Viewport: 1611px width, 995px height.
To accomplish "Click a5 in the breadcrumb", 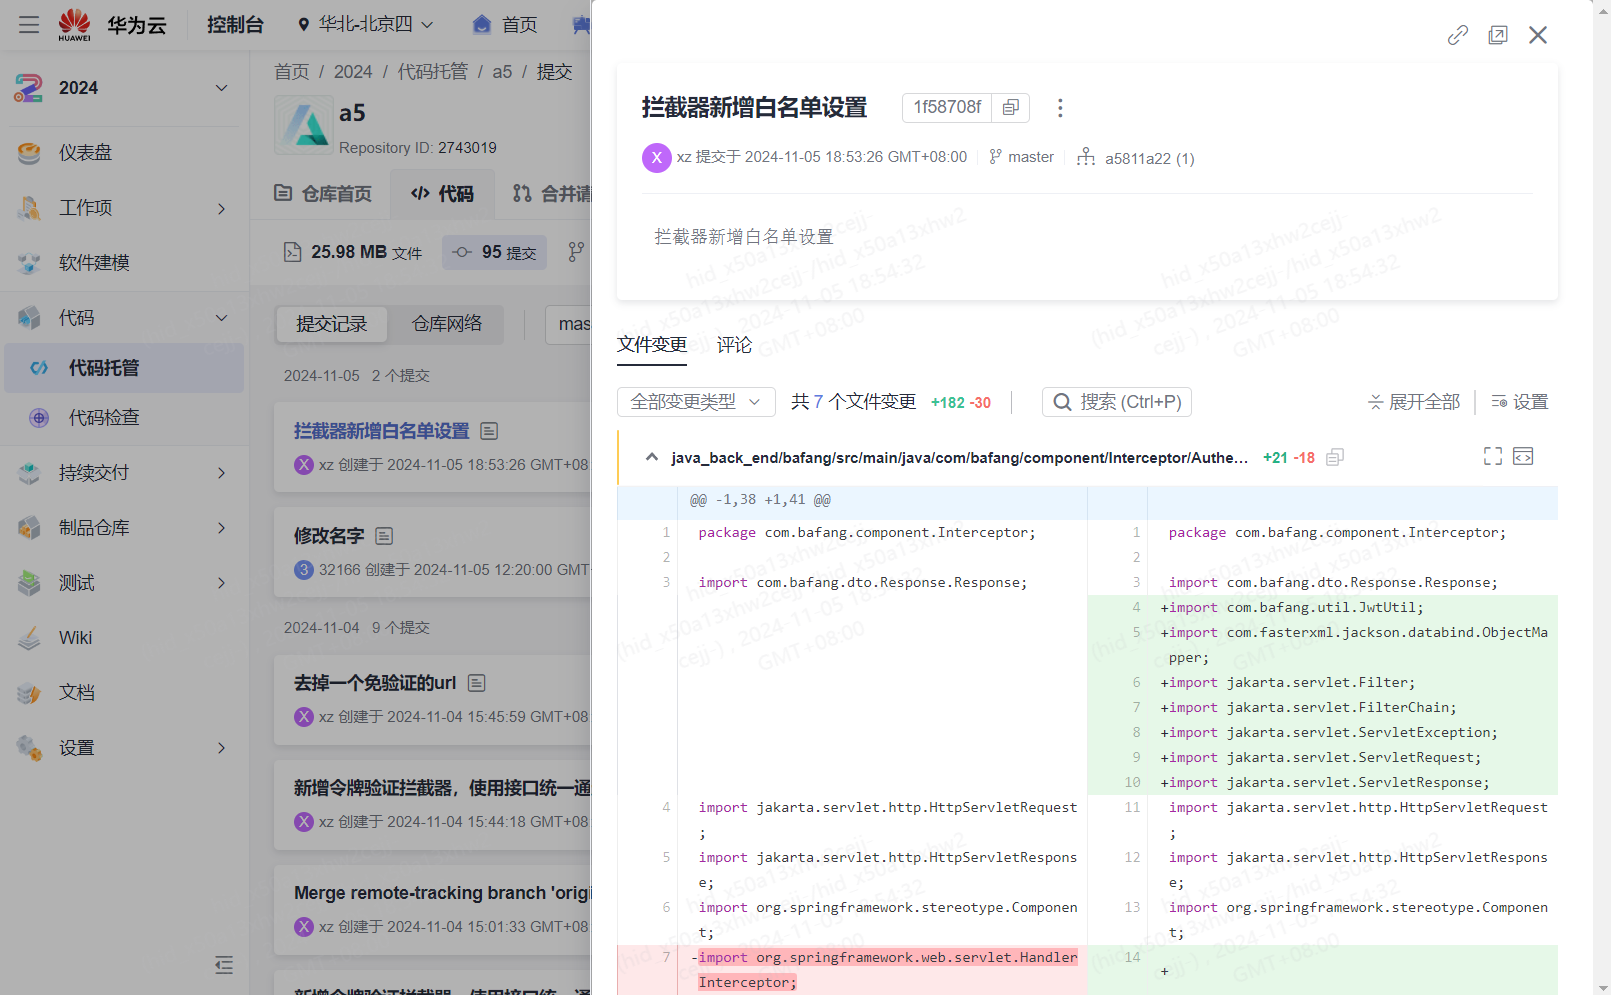I will (x=502, y=72).
